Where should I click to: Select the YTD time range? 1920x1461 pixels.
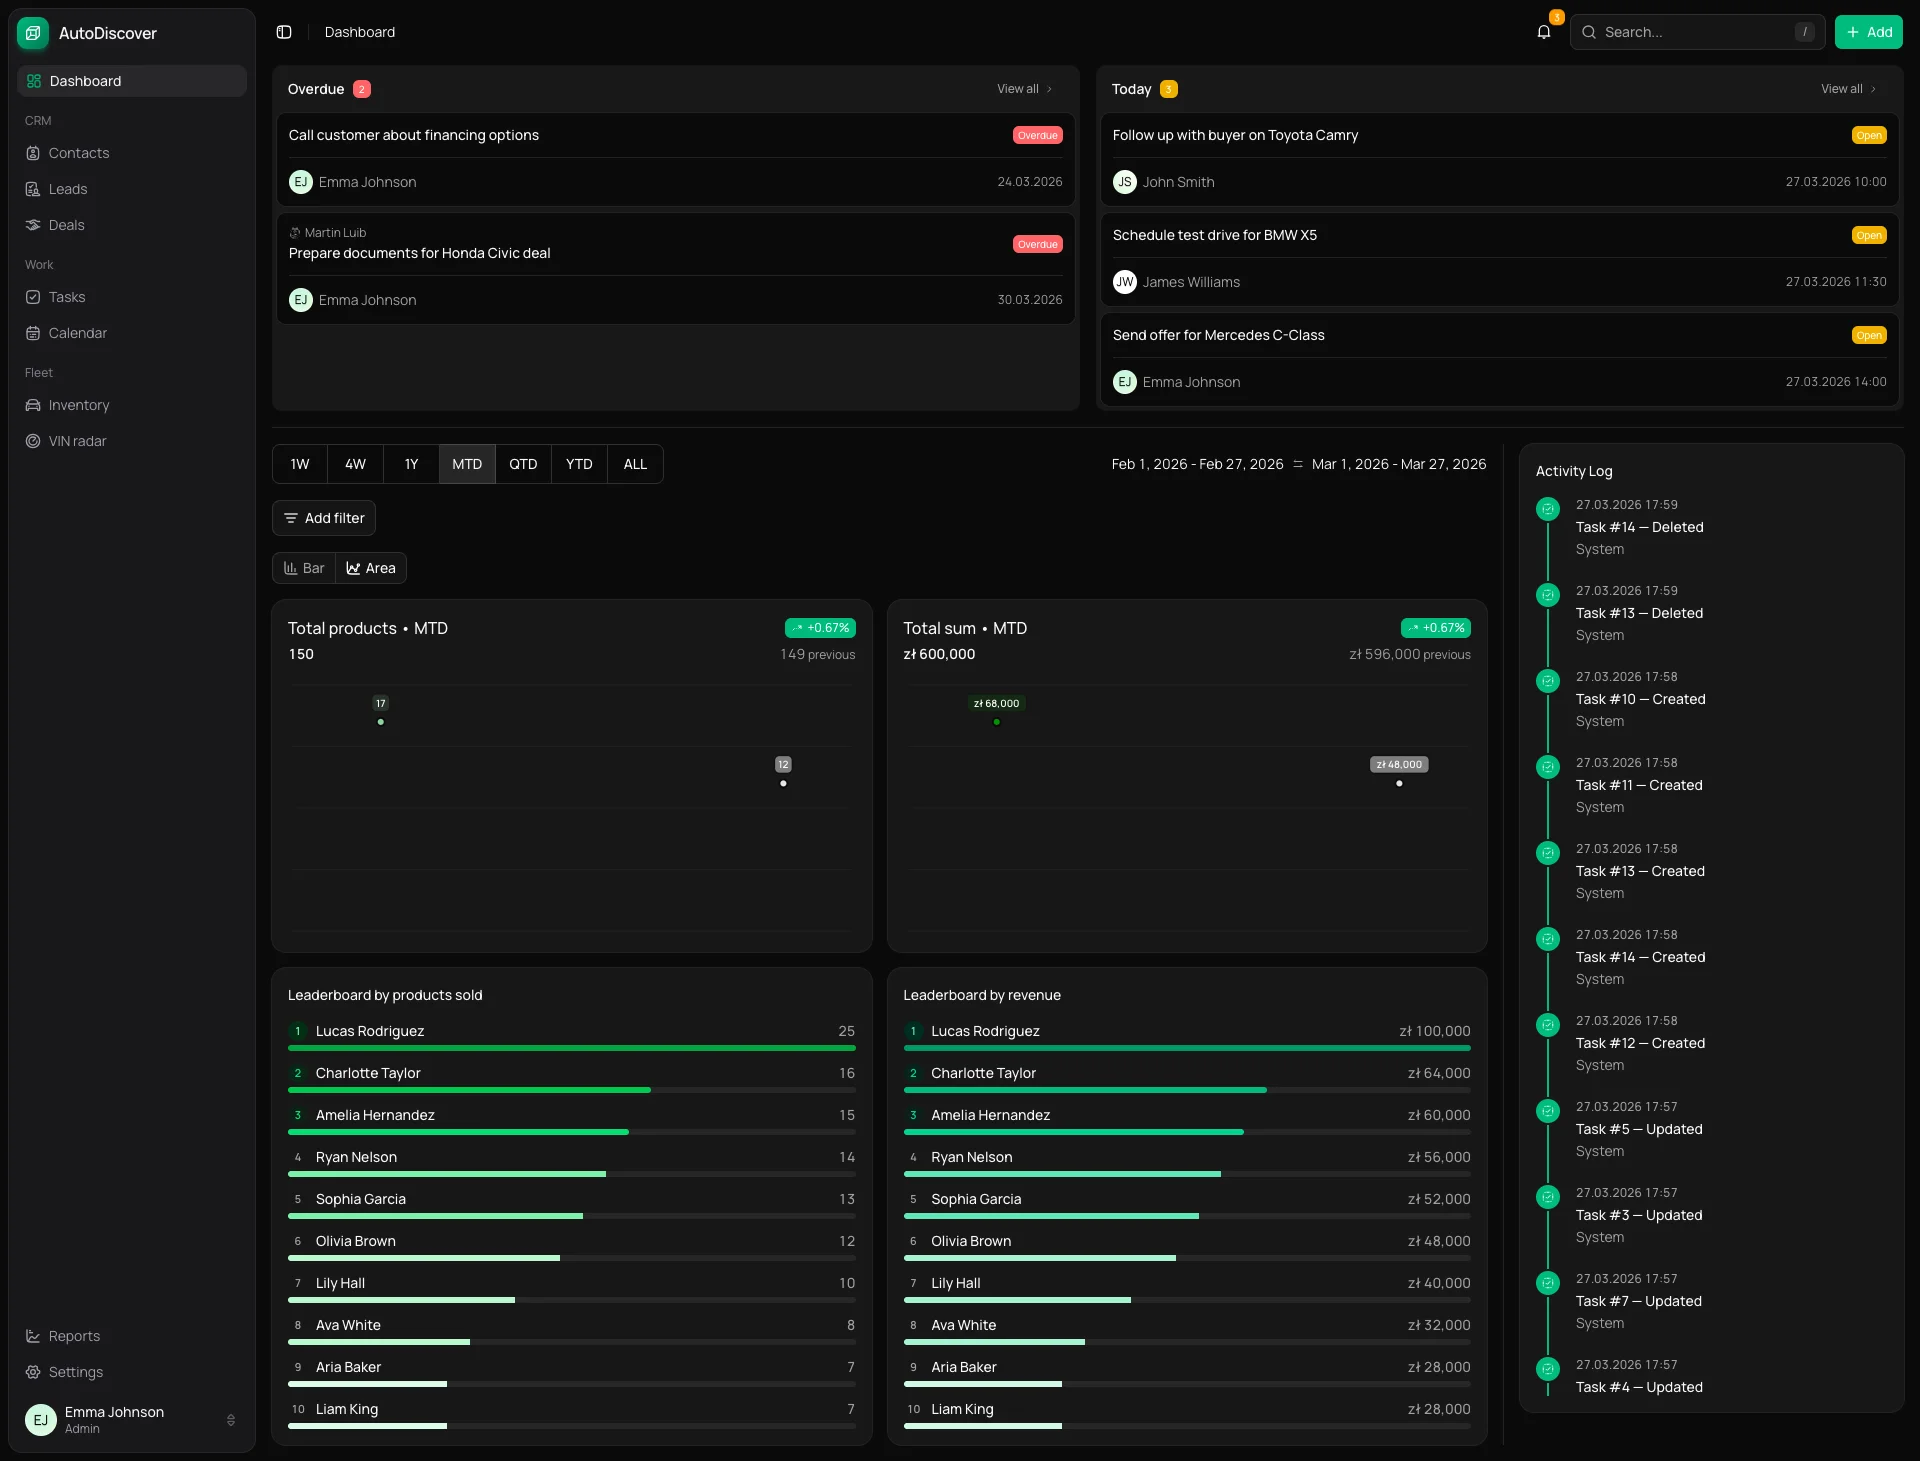[578, 463]
